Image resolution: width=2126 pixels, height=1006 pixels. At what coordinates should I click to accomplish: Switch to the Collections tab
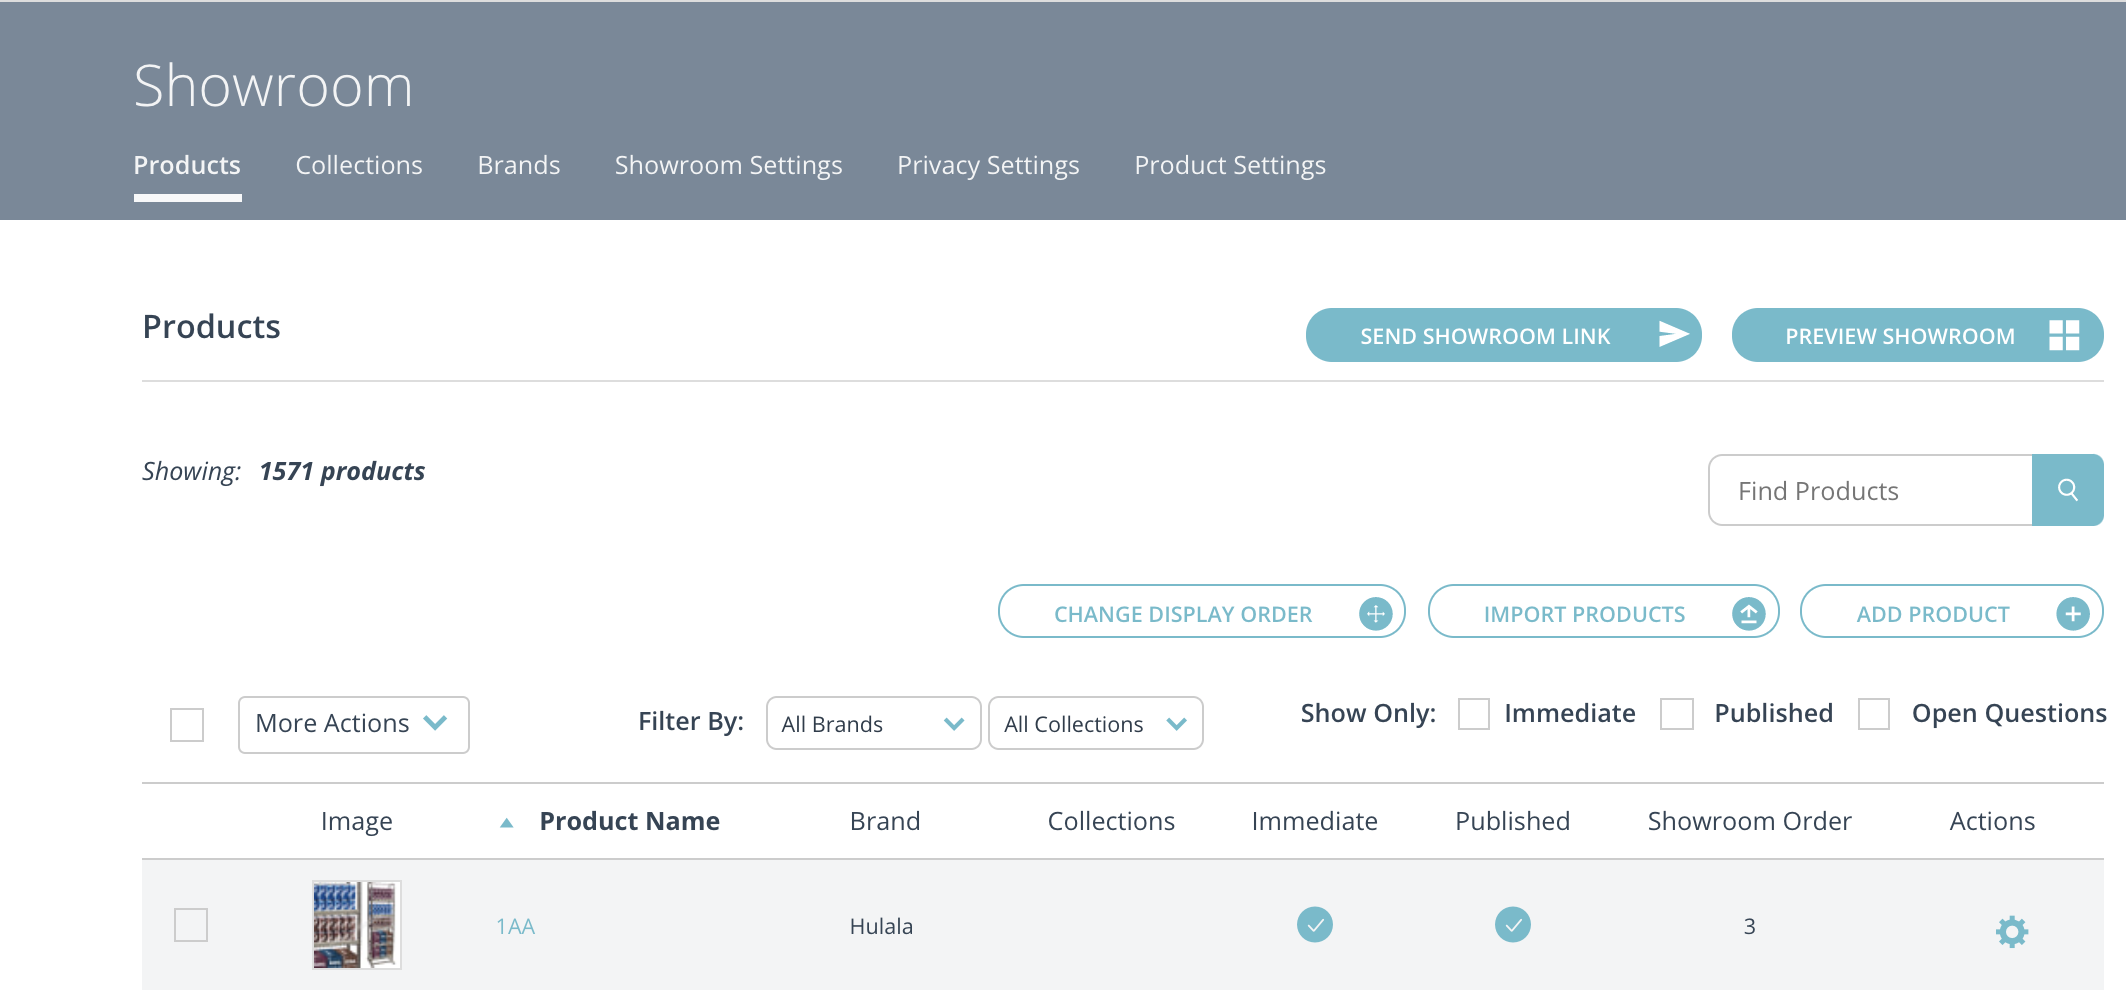358,165
